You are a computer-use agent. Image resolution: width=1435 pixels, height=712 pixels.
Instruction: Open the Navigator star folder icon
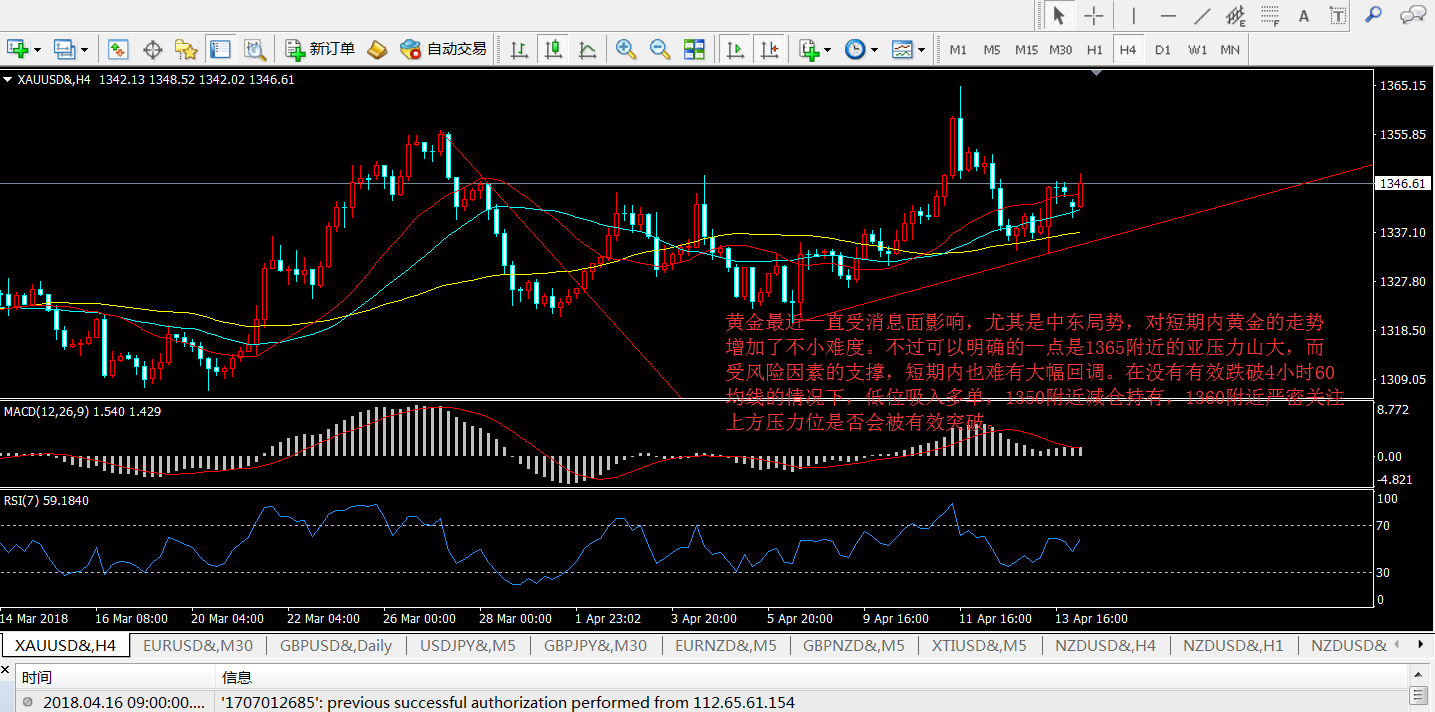pyautogui.click(x=185, y=49)
